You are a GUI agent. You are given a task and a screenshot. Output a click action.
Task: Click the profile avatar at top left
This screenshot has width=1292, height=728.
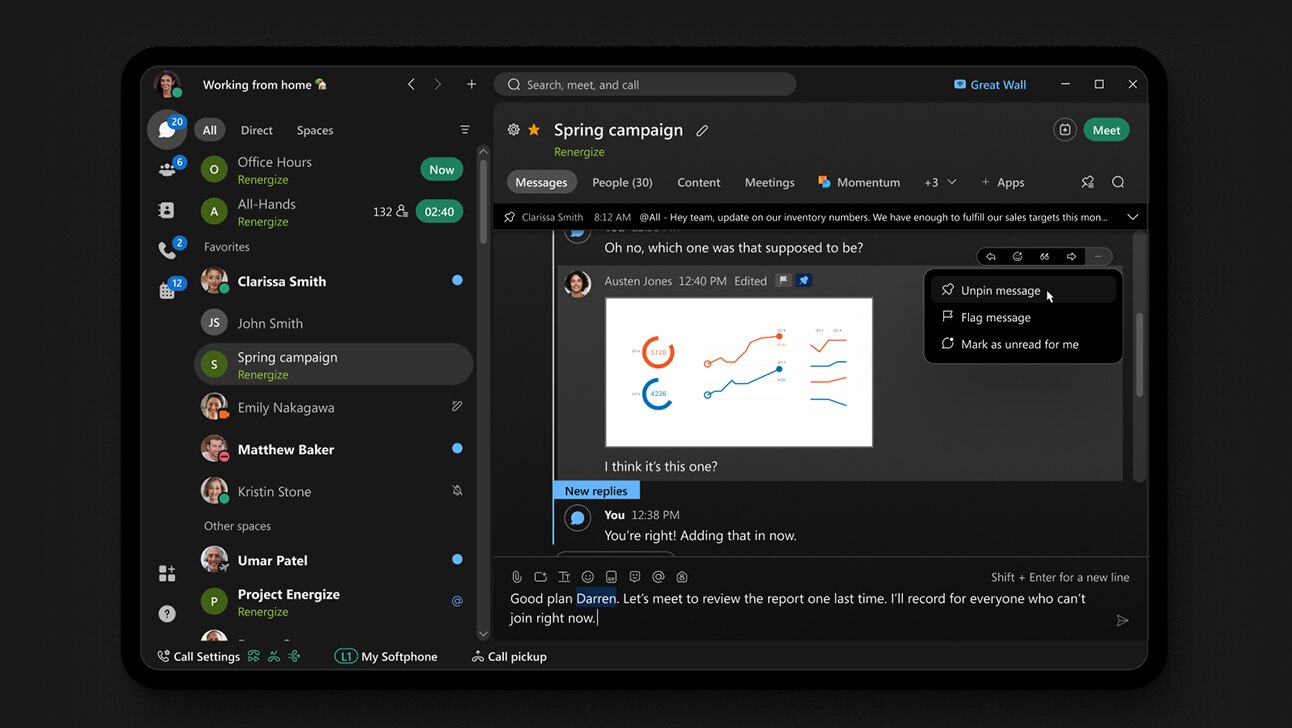tap(167, 85)
